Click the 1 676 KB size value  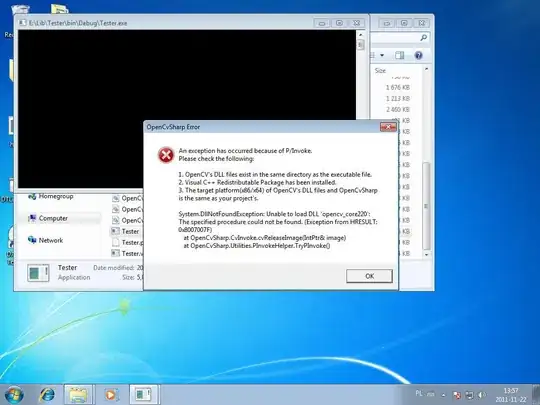397,87
